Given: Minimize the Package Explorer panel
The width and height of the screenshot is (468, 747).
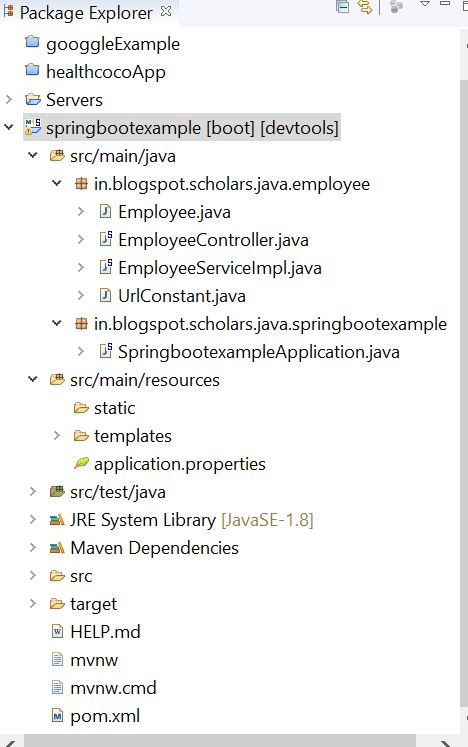Looking at the screenshot, I should point(445,3).
